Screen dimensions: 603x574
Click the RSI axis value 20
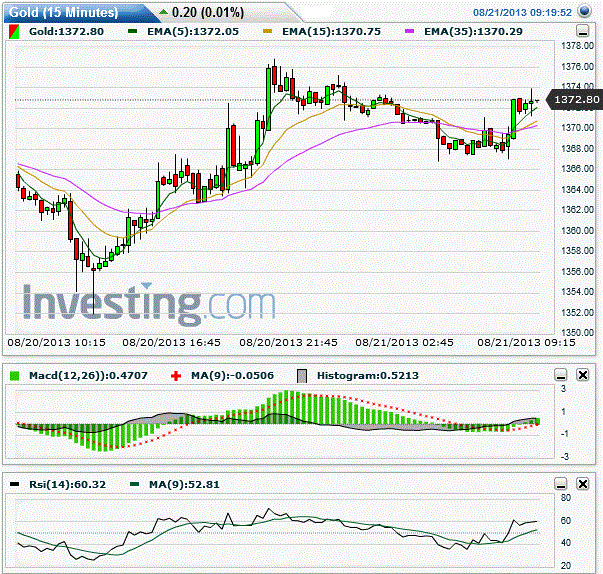tap(566, 566)
